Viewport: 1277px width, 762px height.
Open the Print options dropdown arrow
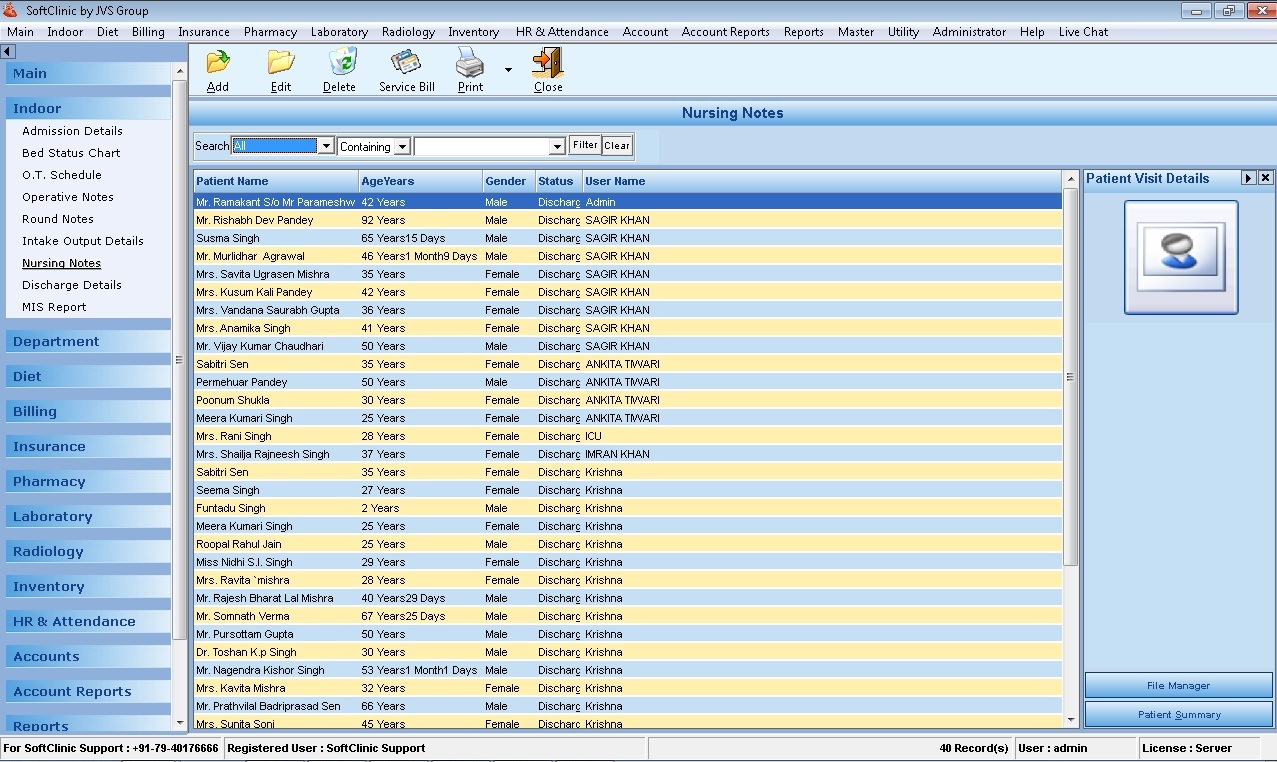click(x=508, y=70)
